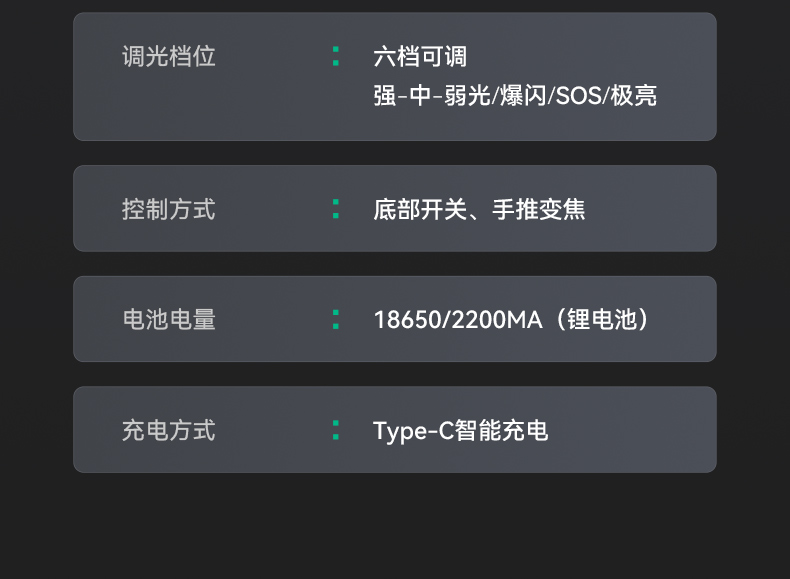
Task: Click the 极亮 mode text
Action: pyautogui.click(x=634, y=95)
